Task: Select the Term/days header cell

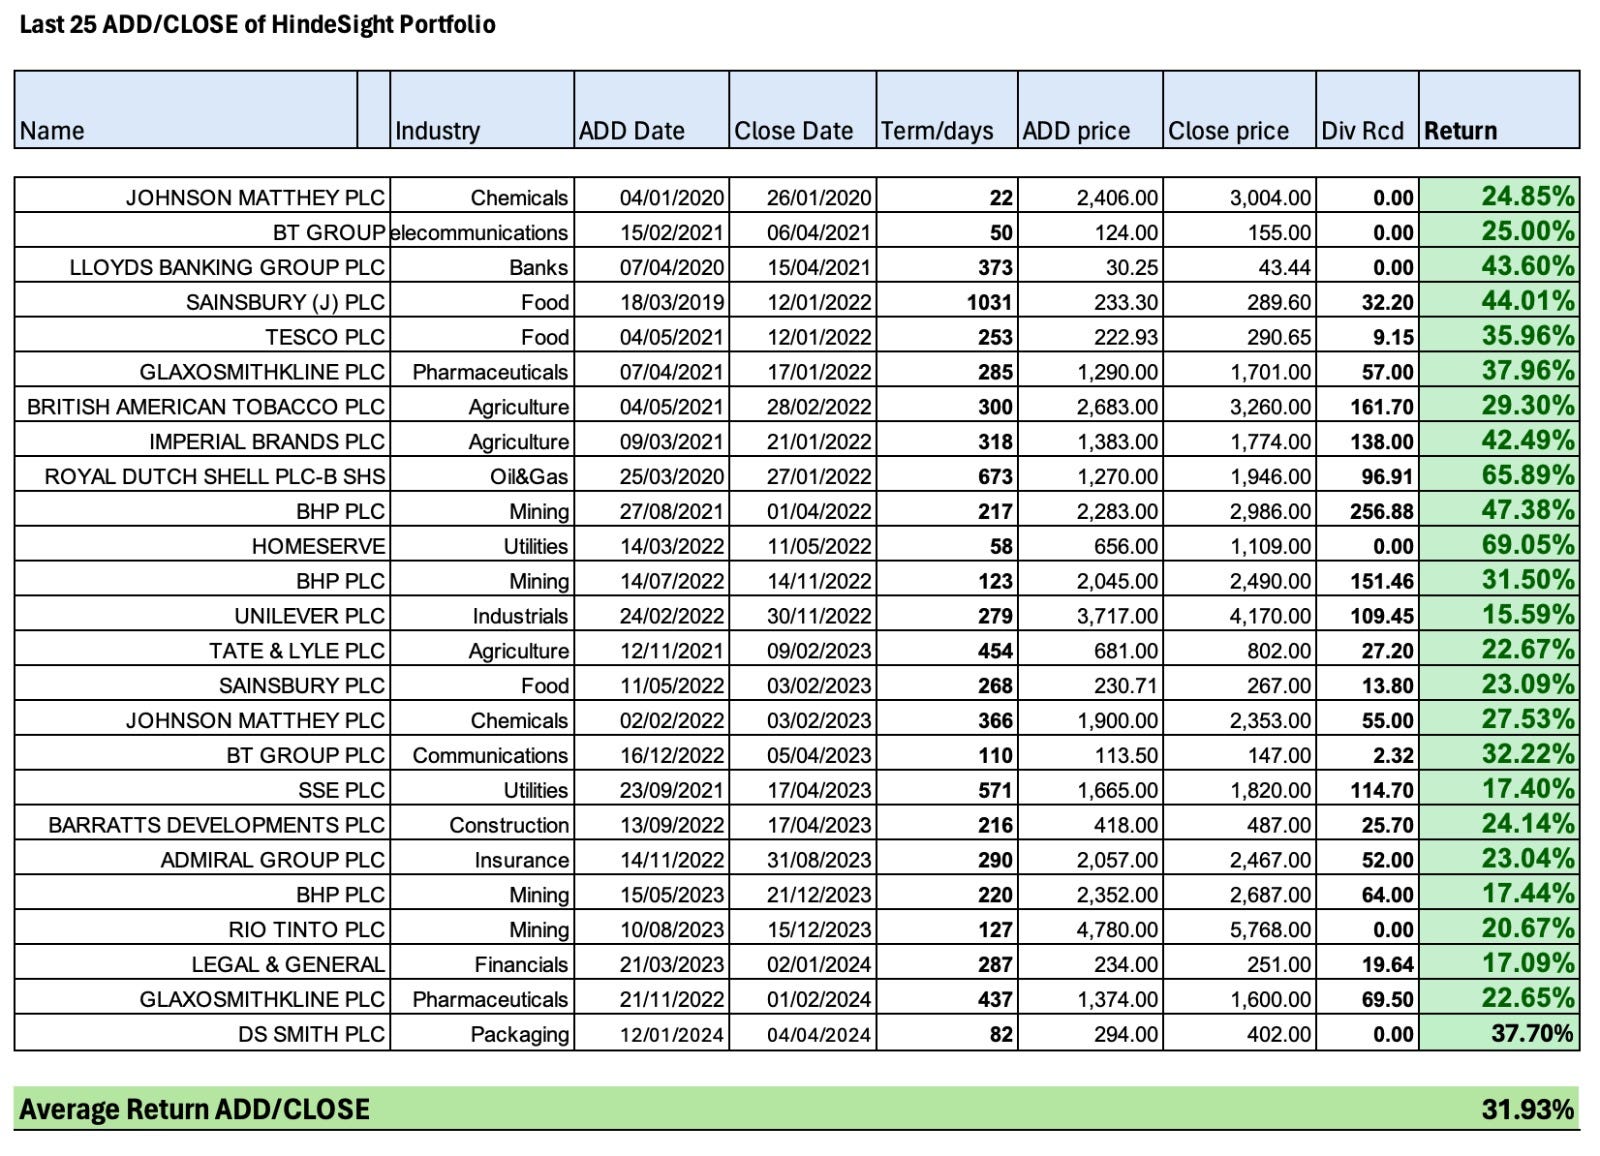Action: tap(947, 110)
